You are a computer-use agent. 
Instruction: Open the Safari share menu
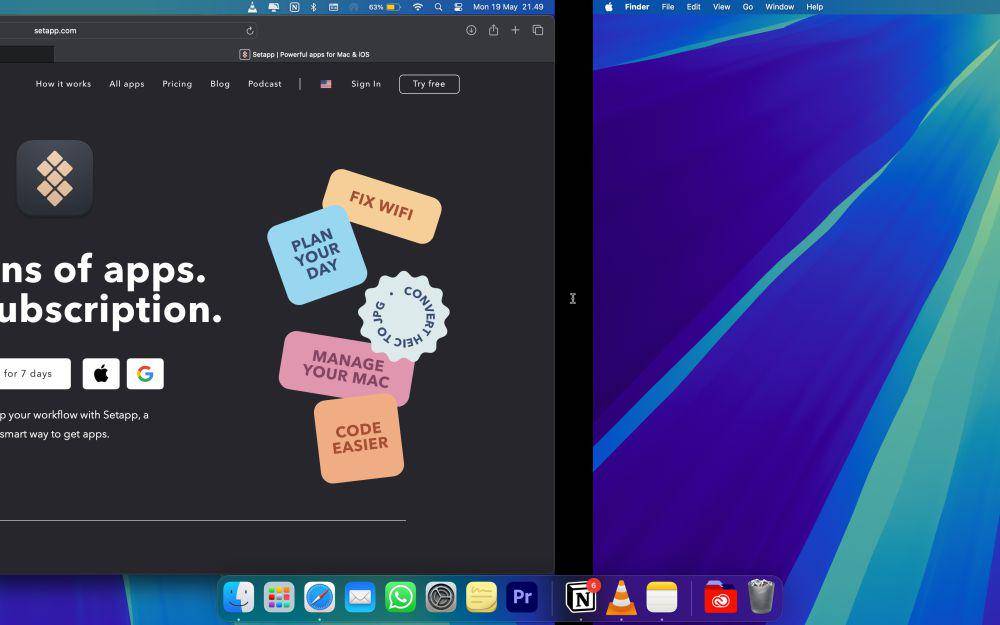[494, 30]
